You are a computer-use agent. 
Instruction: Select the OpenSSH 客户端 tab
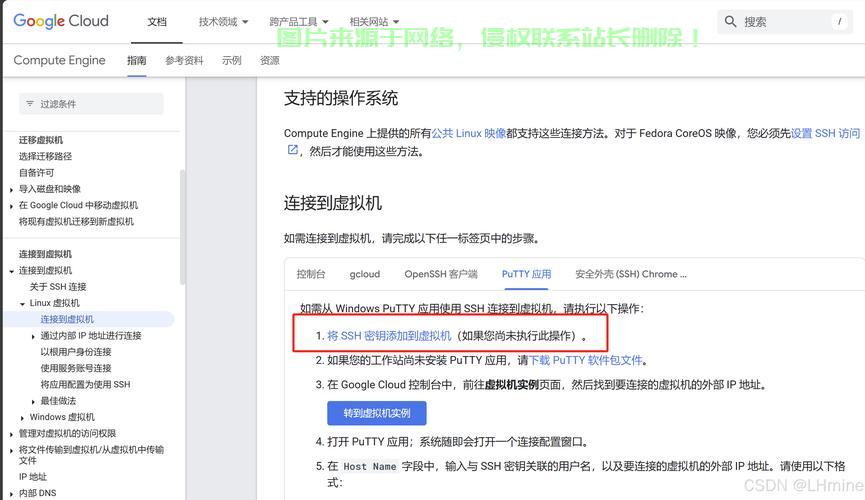[x=441, y=274]
